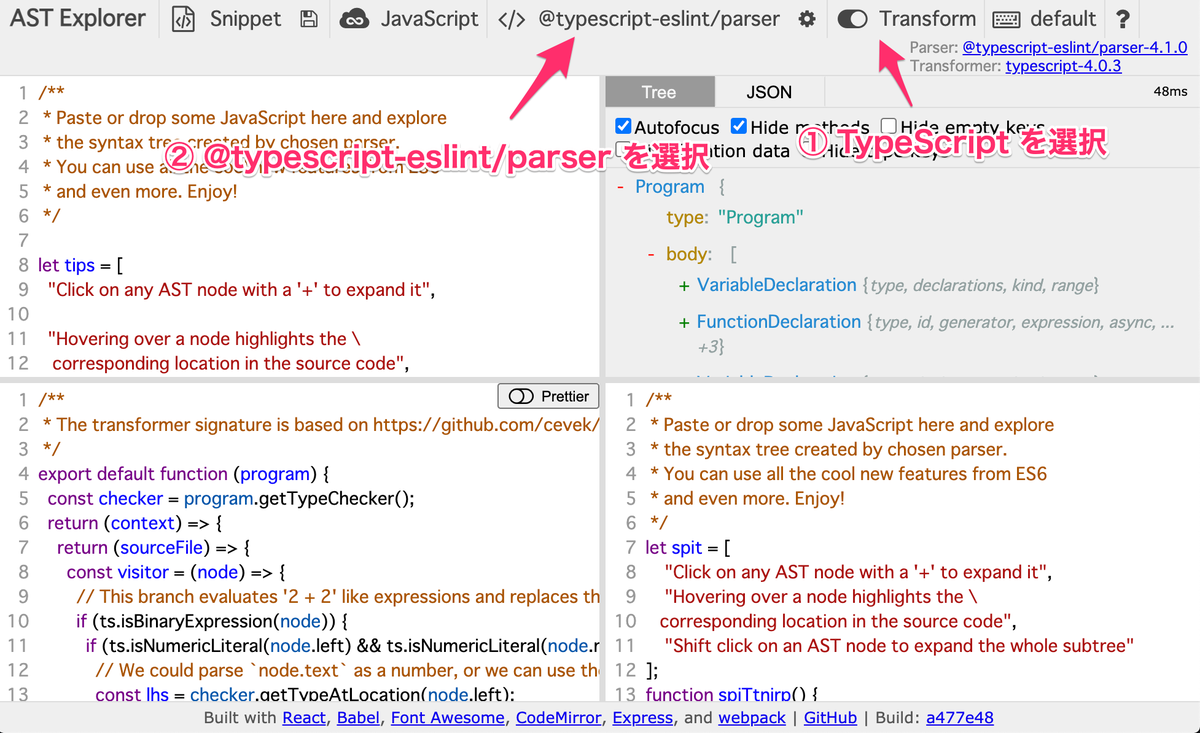
Task: Check the Hide empty keys checkbox
Action: pyautogui.click(x=889, y=127)
